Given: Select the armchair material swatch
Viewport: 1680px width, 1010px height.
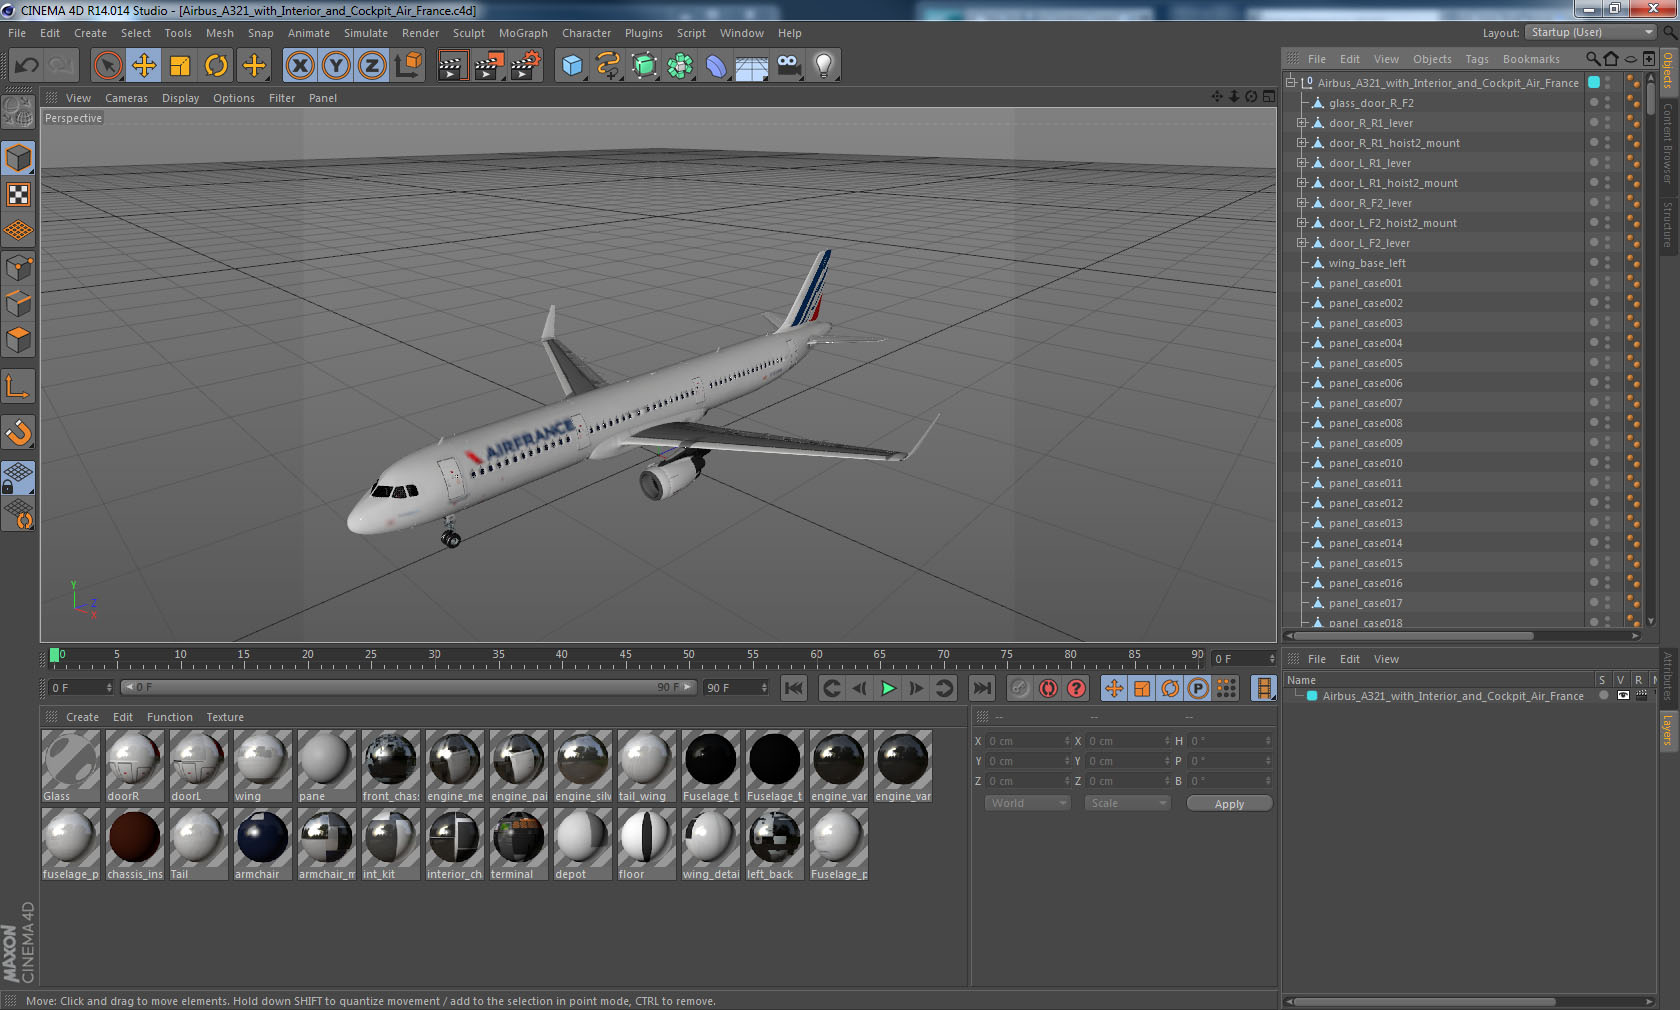Looking at the screenshot, I should point(263,844).
